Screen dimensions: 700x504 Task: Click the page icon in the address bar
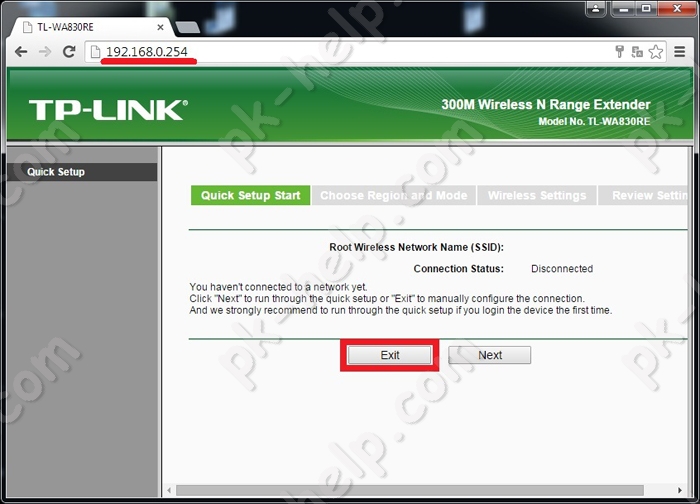[x=95, y=52]
